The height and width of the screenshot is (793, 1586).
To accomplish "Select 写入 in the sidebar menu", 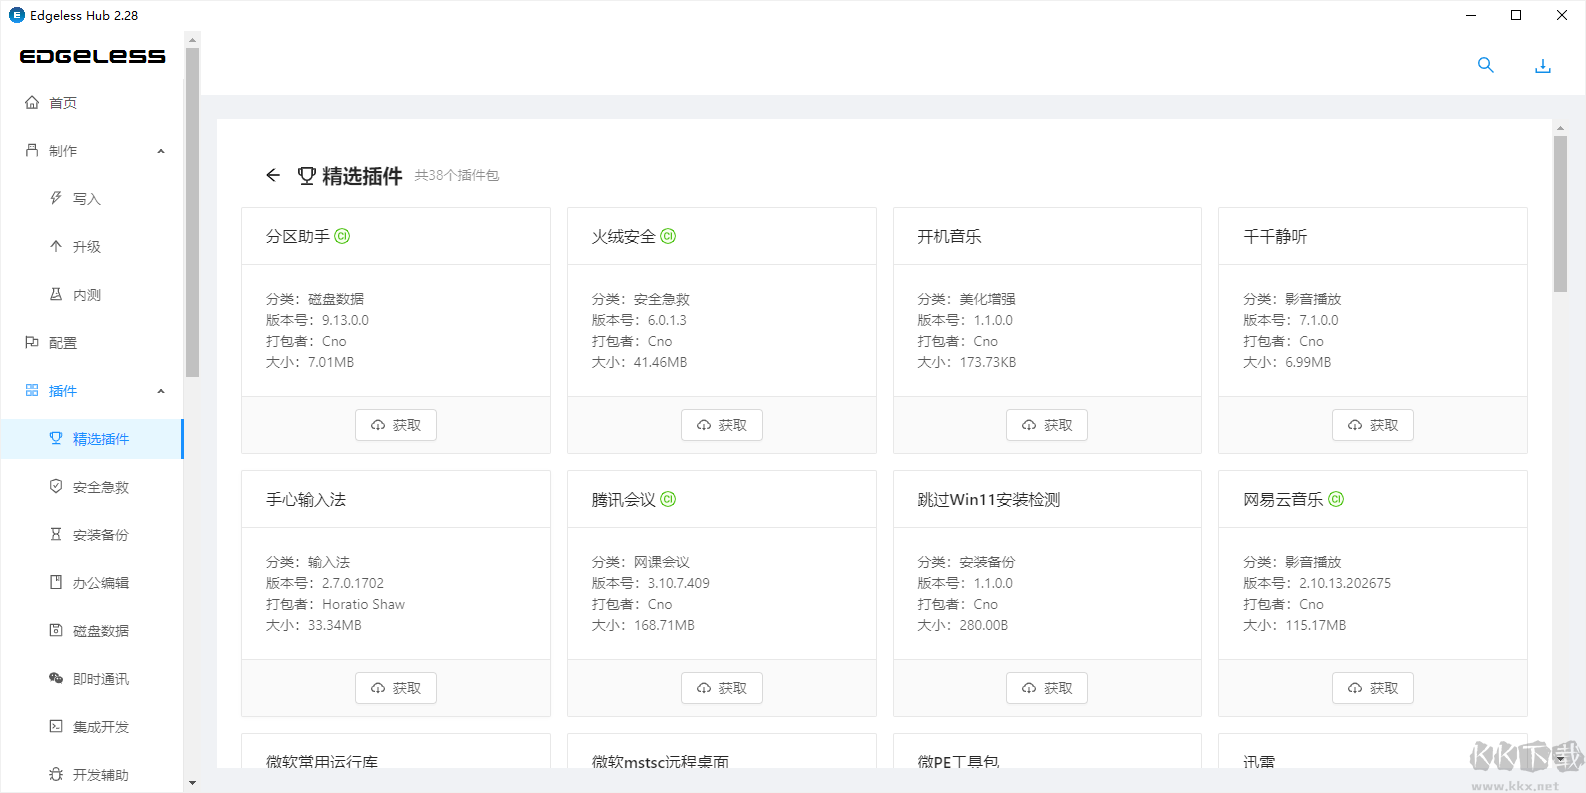I will 86,199.
